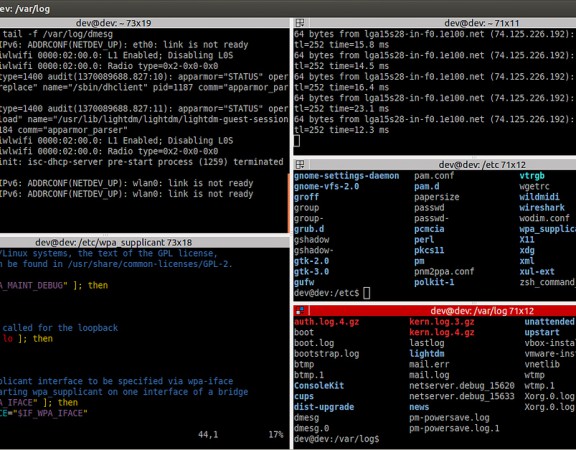This screenshot has width=576, height=450.
Task: Click 'pam.conf' in the /etc listing
Action: 434,176
